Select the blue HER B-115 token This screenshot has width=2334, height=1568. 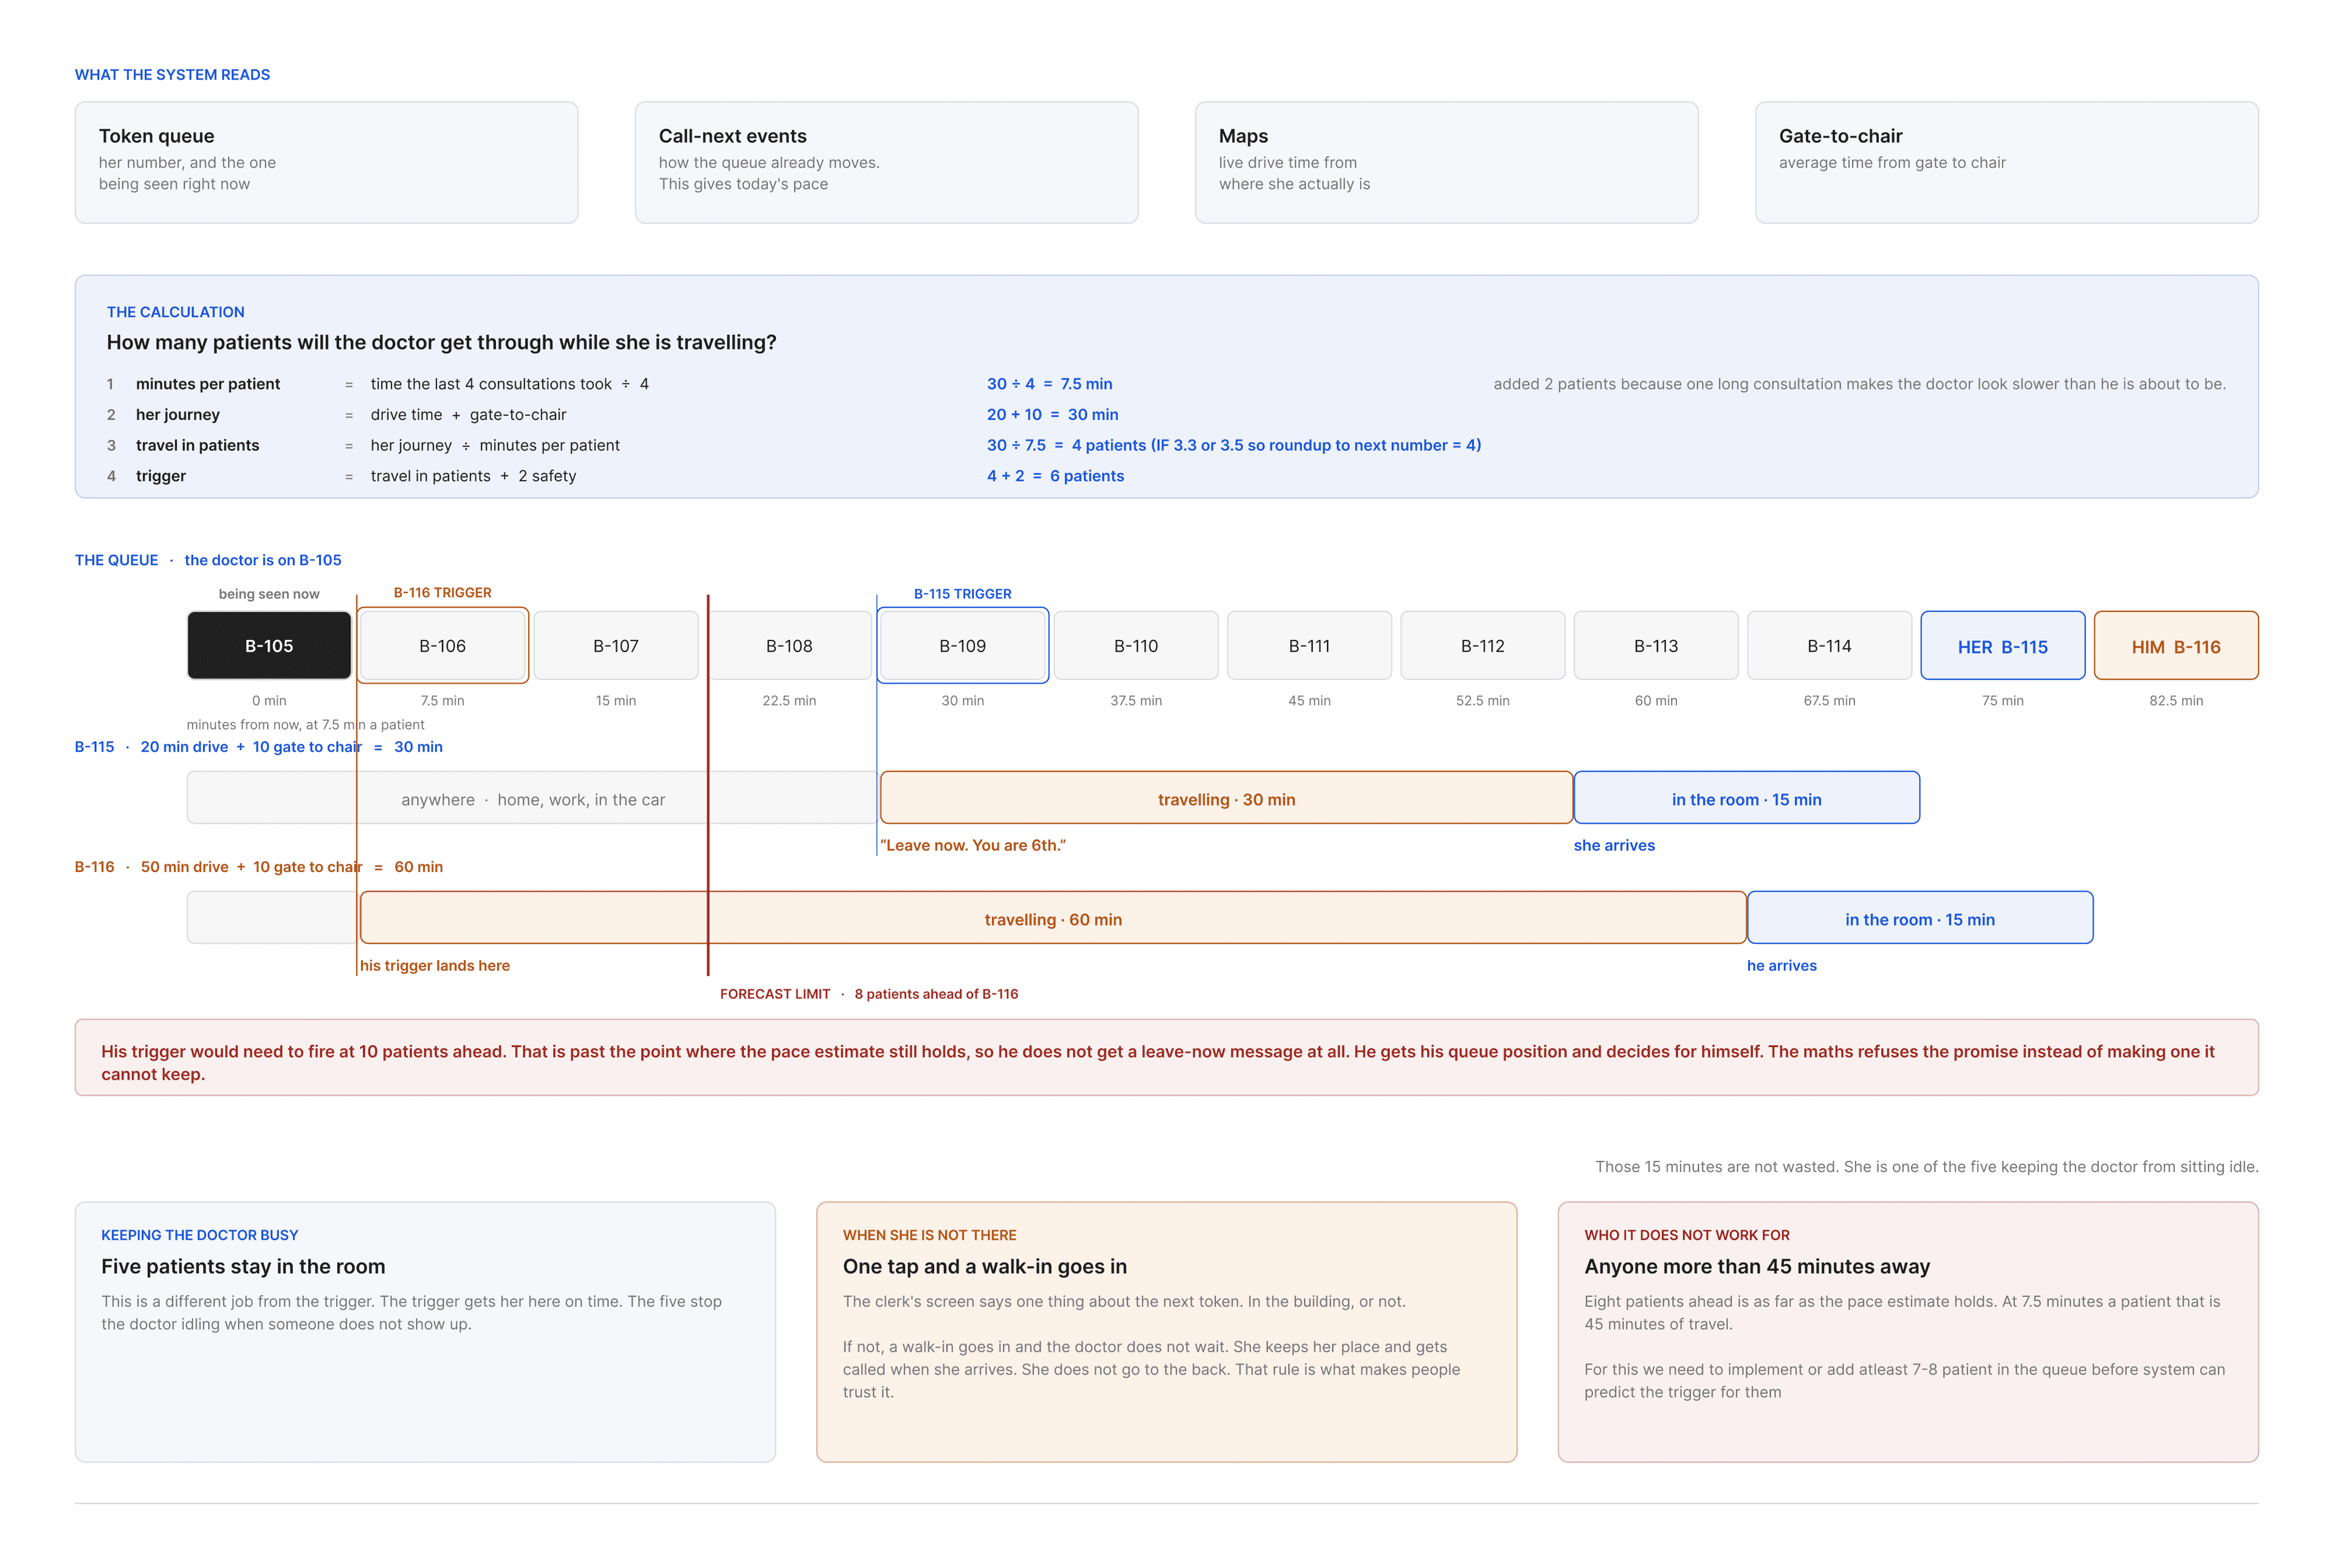coord(2002,646)
